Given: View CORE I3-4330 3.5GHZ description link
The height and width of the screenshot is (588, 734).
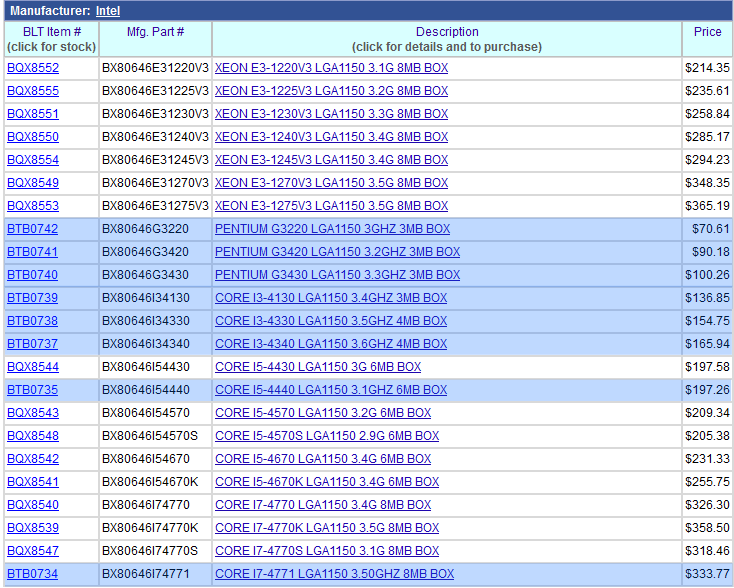Looking at the screenshot, I should pos(331,321).
